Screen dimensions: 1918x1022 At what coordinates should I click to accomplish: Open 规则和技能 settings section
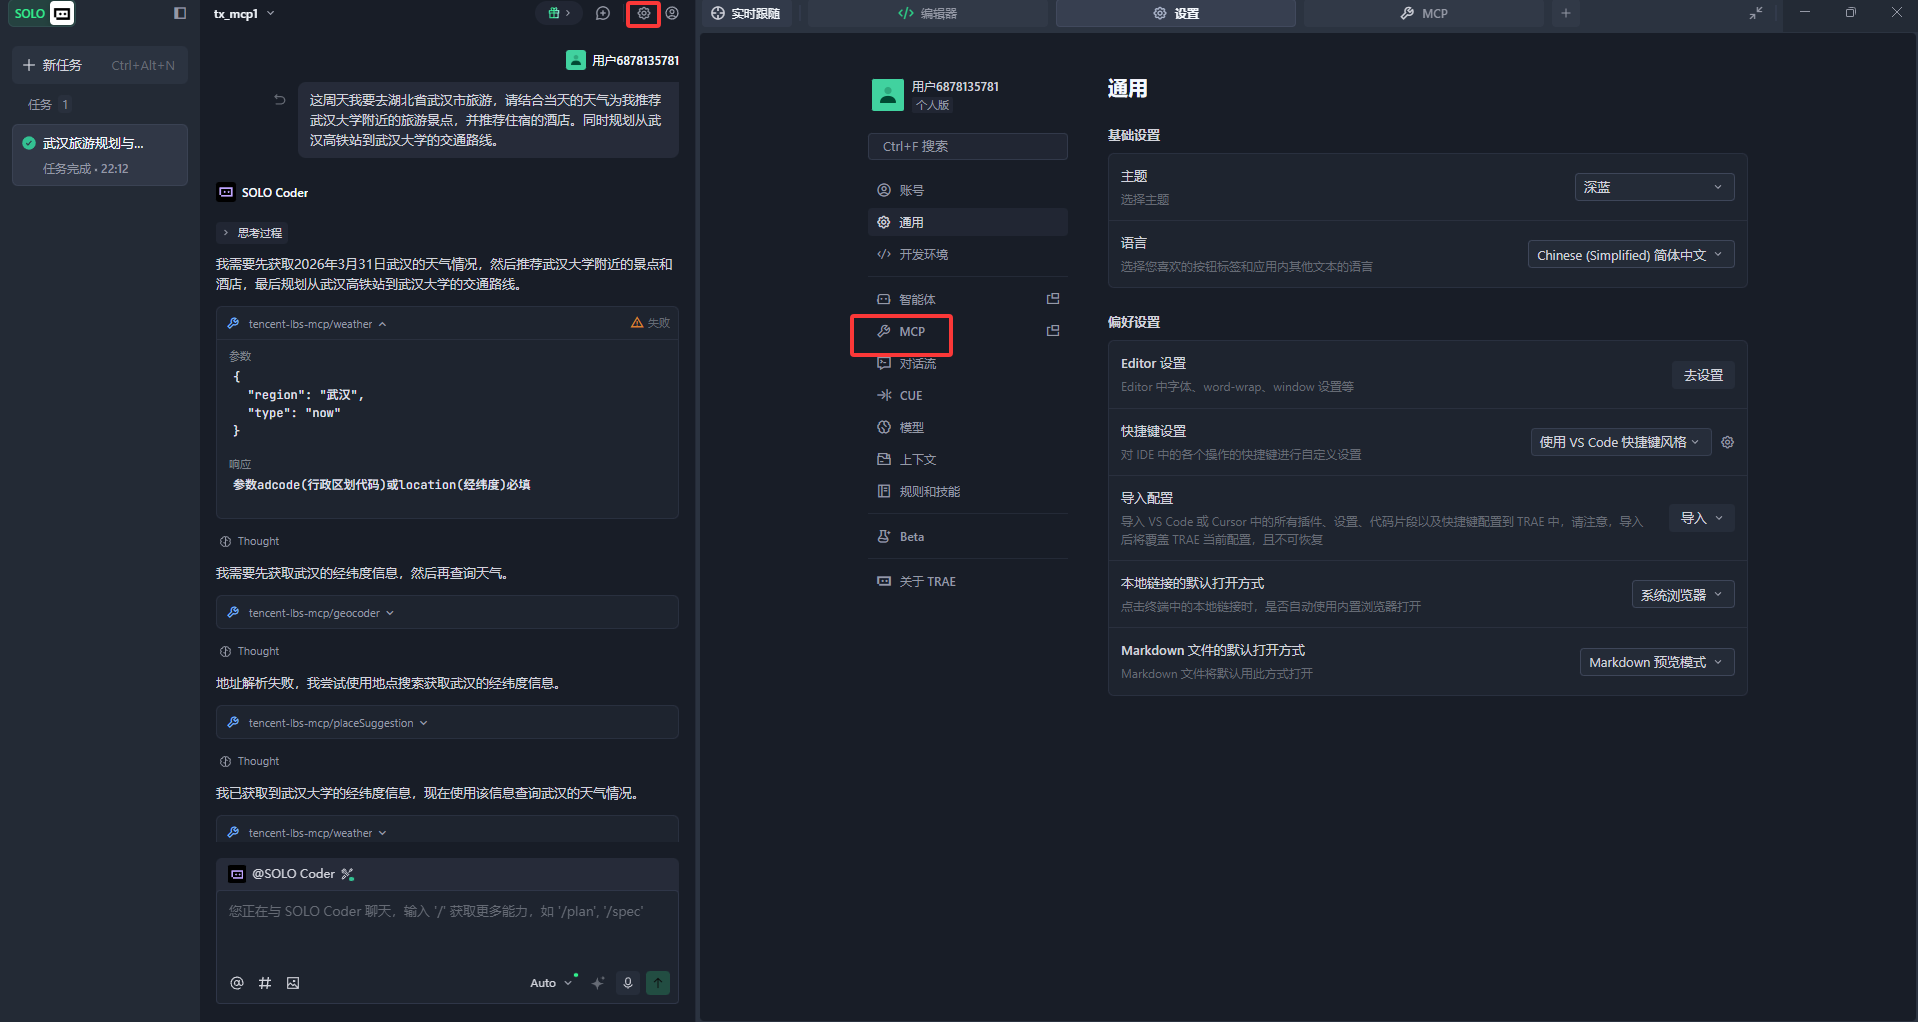coord(967,491)
